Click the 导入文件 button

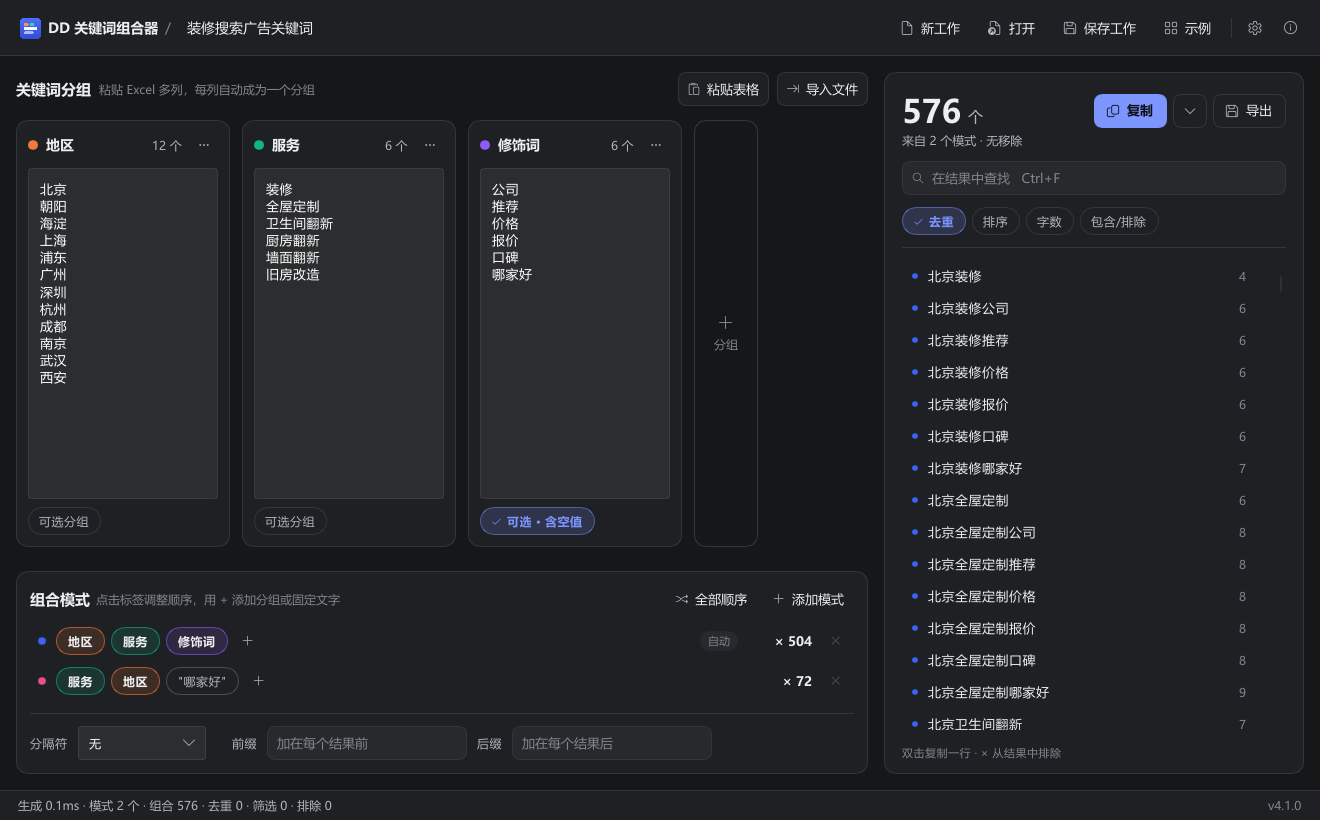pyautogui.click(x=822, y=89)
